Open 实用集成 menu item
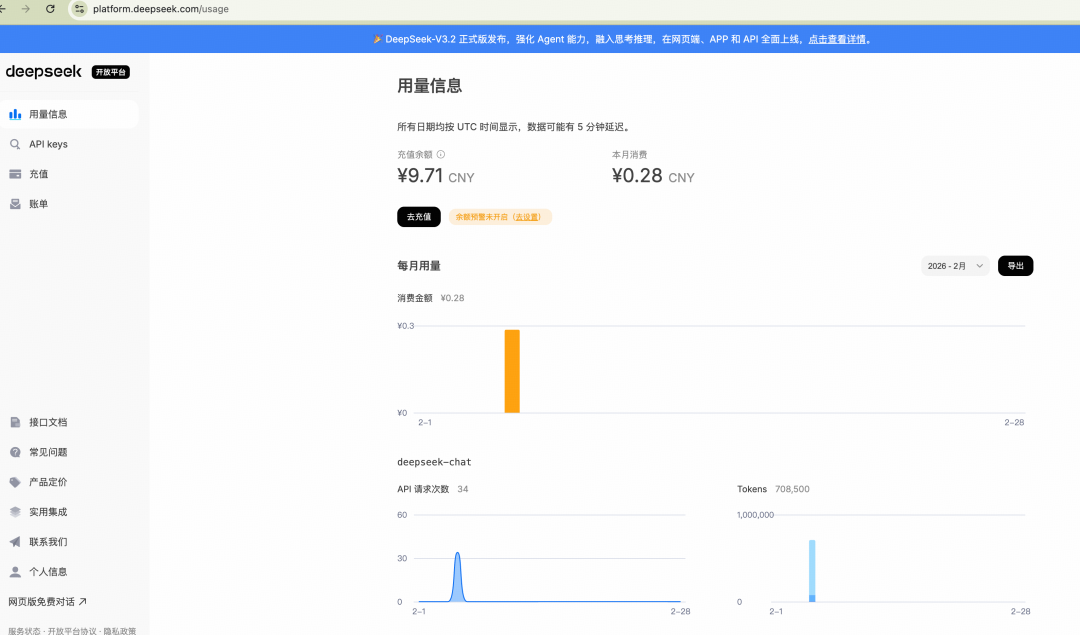 69,512
